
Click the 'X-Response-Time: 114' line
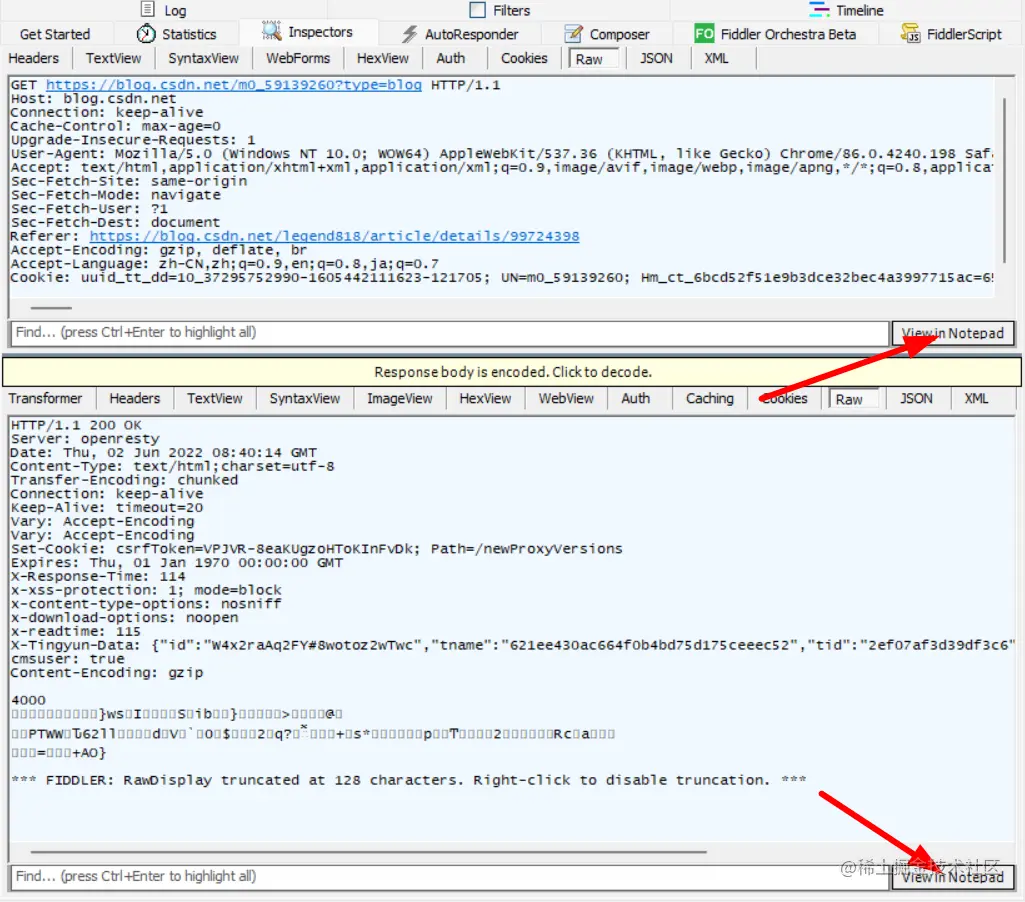pos(98,576)
